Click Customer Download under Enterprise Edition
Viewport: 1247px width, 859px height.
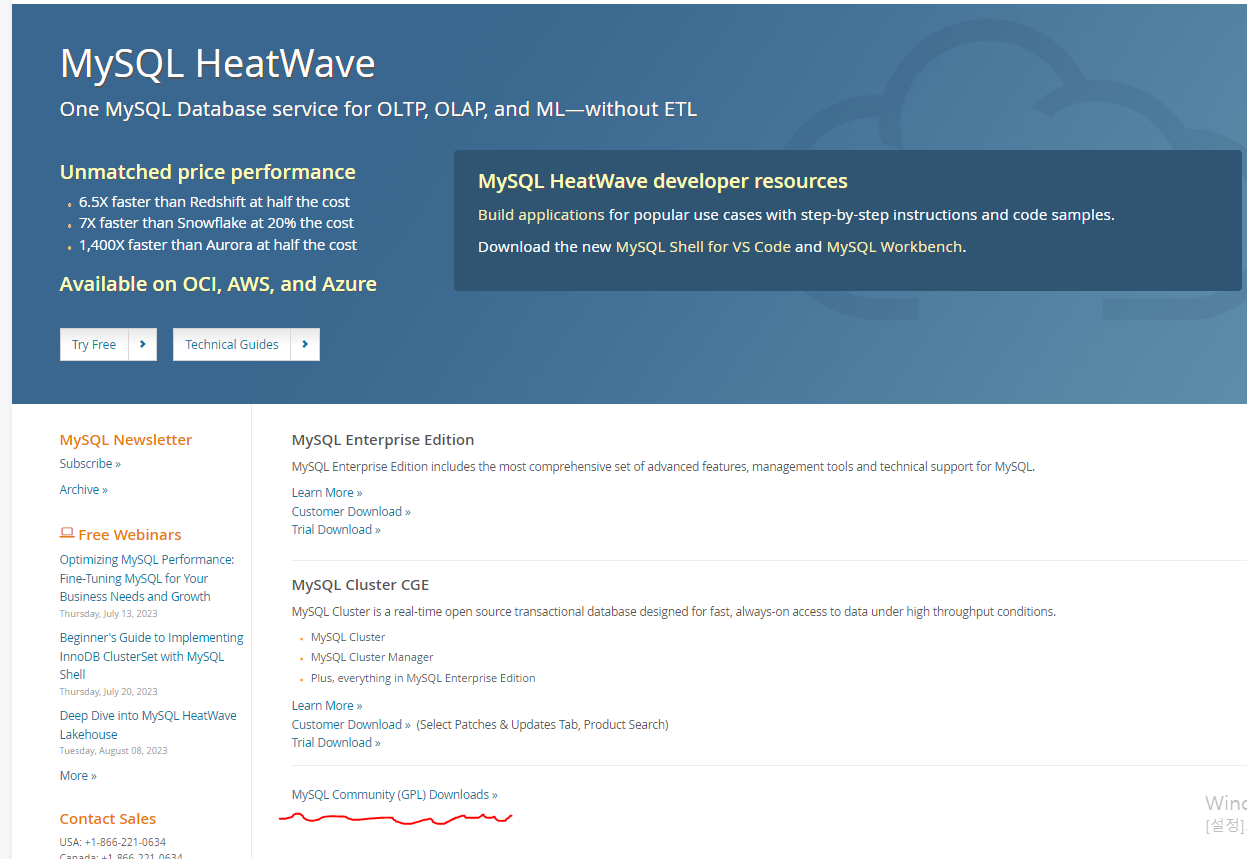point(351,512)
